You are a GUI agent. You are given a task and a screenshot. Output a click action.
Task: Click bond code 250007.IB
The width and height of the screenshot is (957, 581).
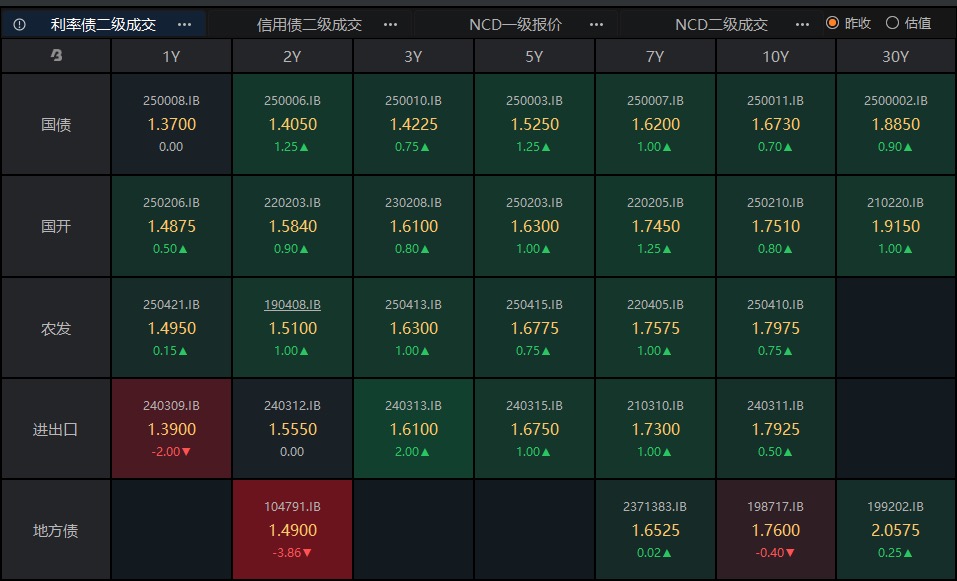coord(655,101)
